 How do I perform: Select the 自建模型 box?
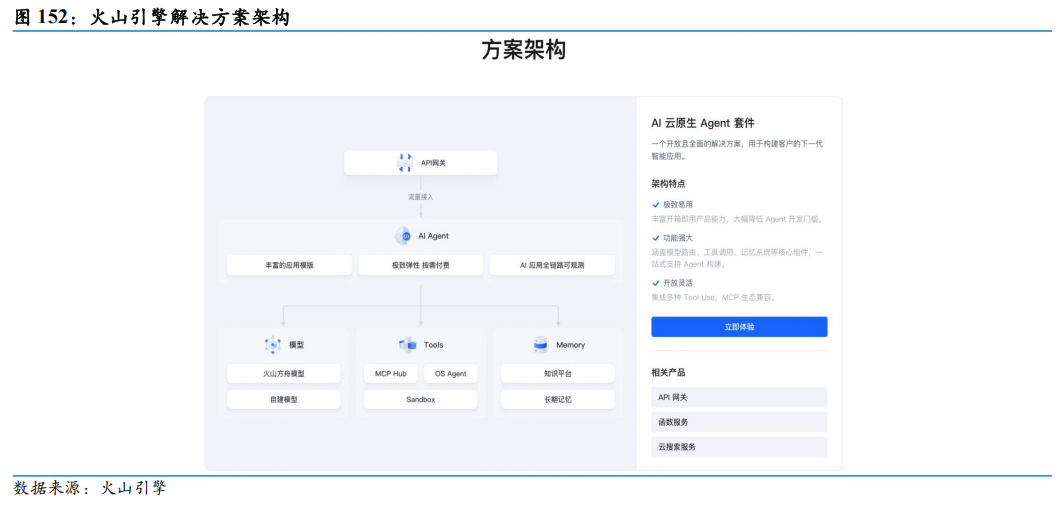click(283, 399)
